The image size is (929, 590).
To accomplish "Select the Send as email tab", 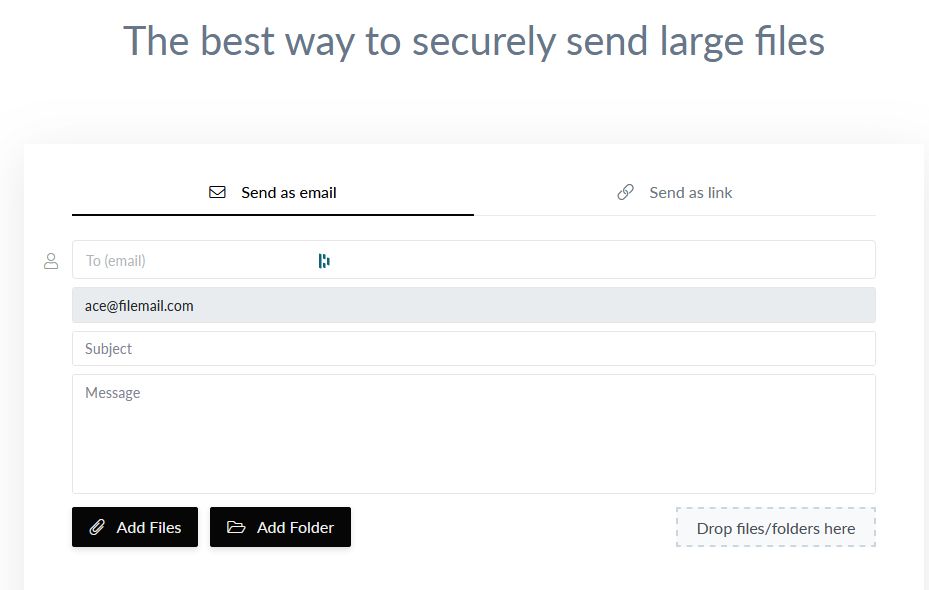I will (x=288, y=192).
